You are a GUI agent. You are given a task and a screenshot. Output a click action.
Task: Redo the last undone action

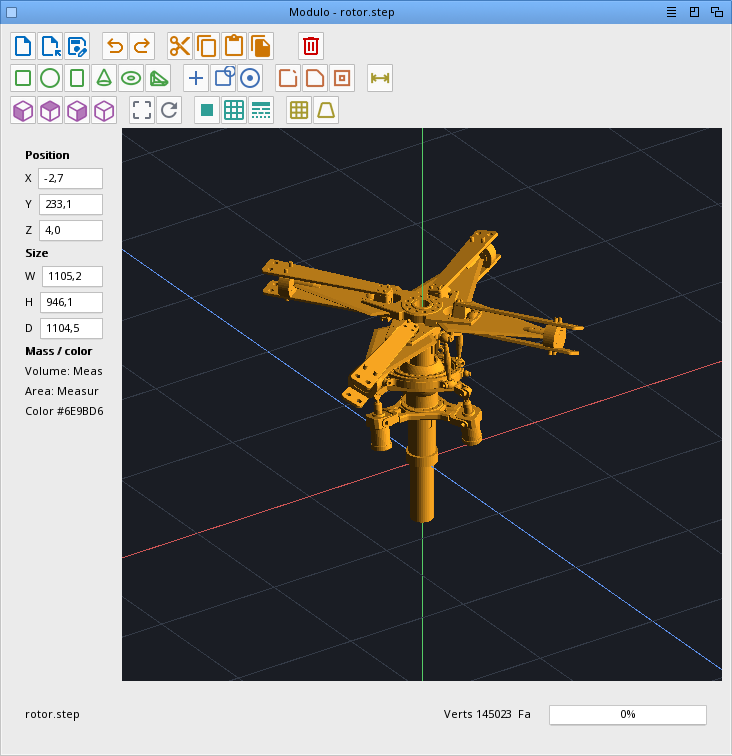point(142,46)
